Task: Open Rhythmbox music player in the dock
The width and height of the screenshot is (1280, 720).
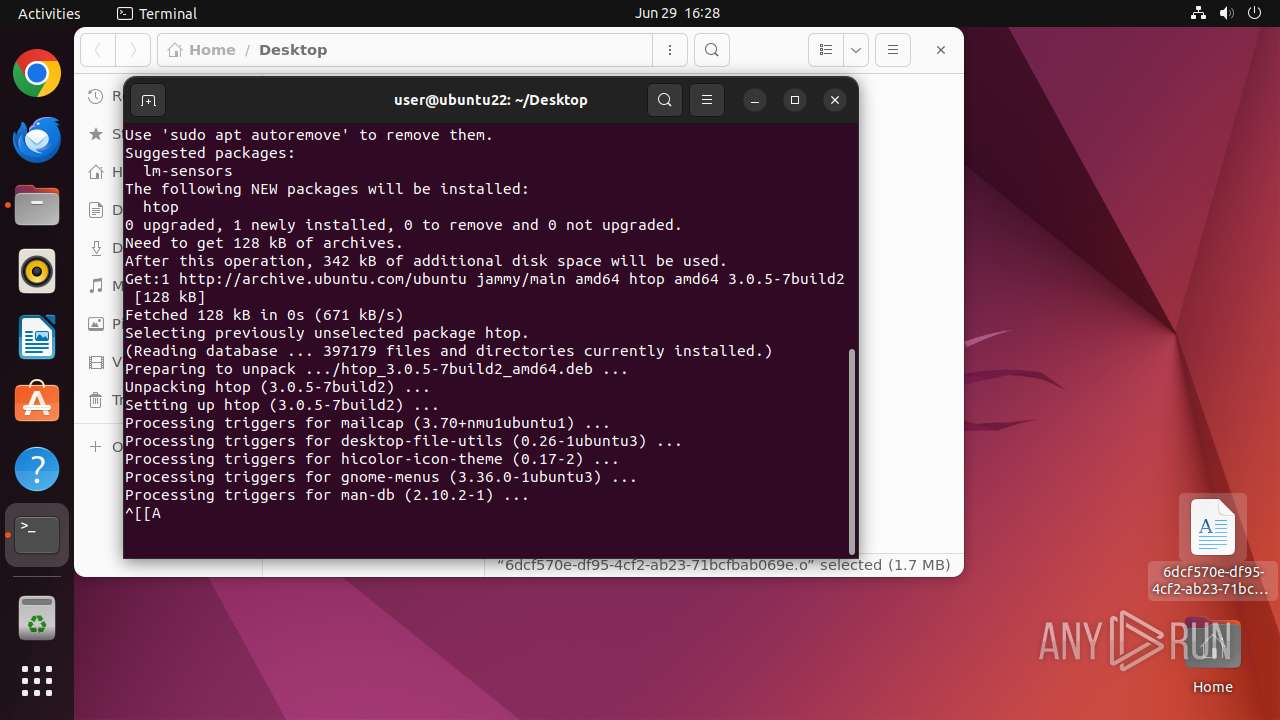Action: 37,271
